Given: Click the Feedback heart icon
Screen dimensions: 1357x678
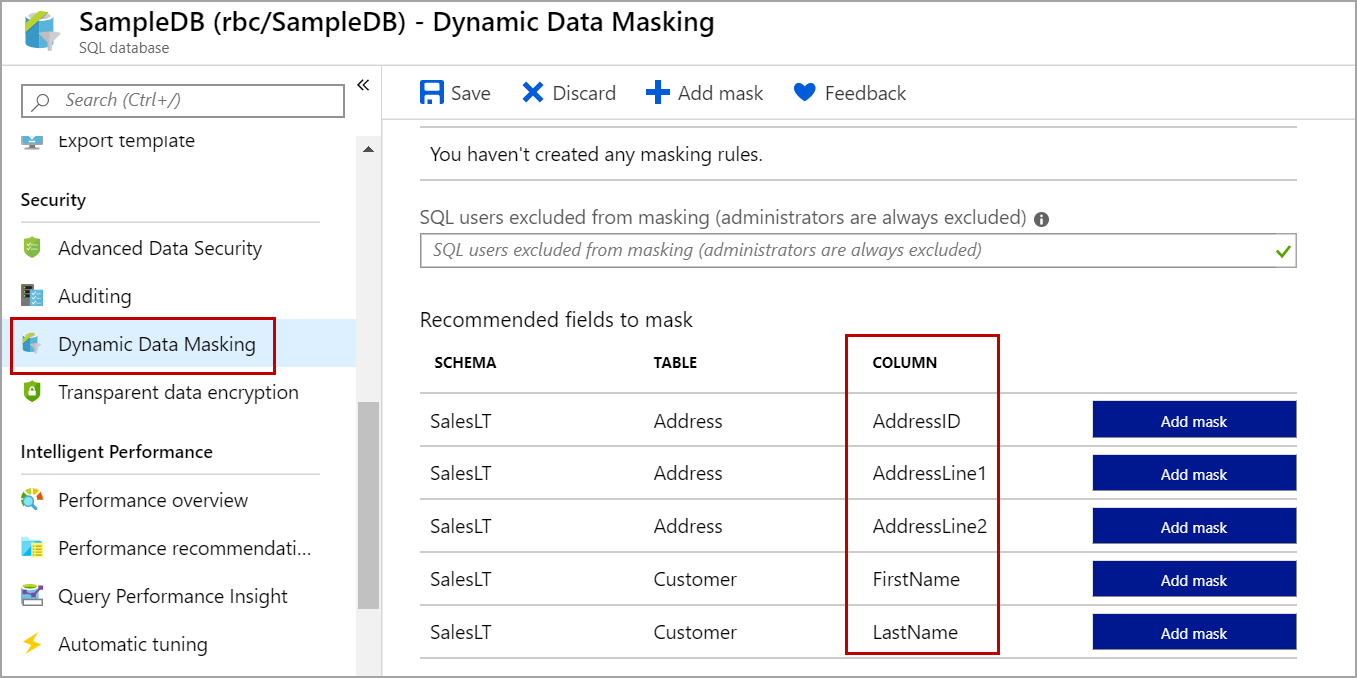Looking at the screenshot, I should click(804, 93).
